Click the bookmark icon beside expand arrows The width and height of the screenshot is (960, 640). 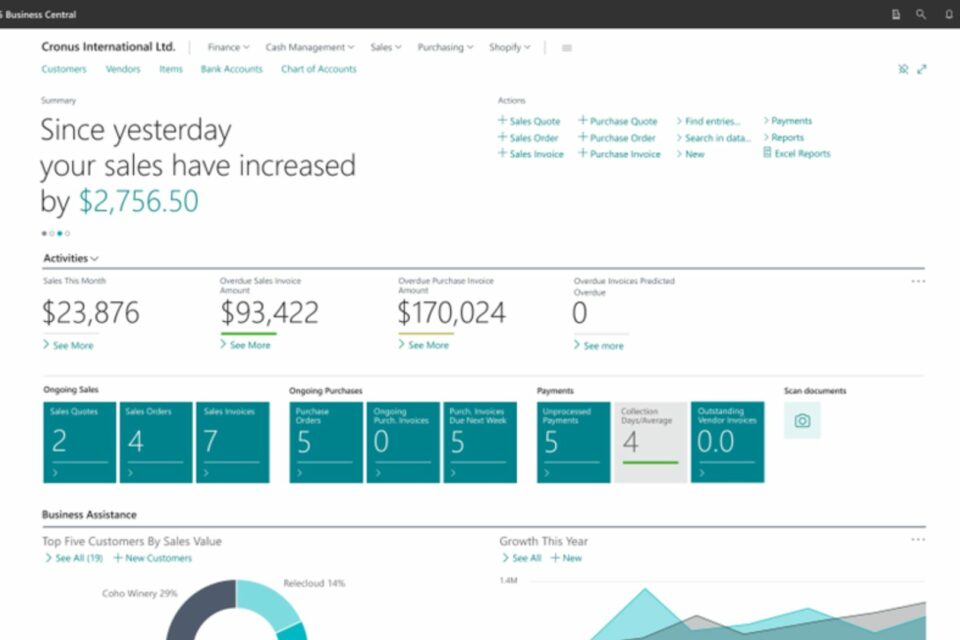click(903, 69)
